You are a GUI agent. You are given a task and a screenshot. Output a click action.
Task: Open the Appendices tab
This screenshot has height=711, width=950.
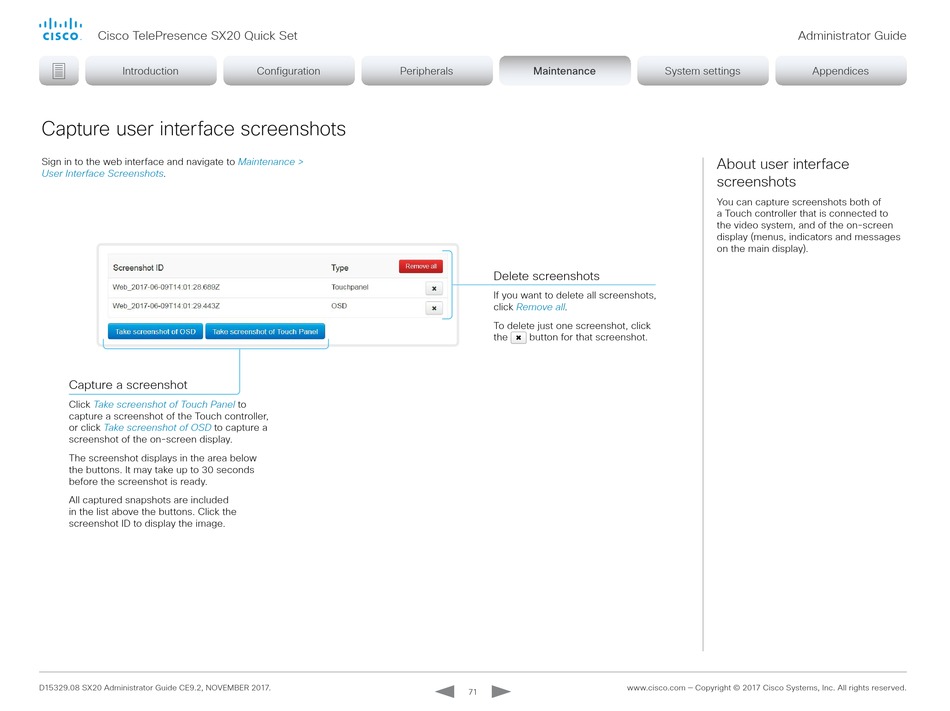pos(840,71)
